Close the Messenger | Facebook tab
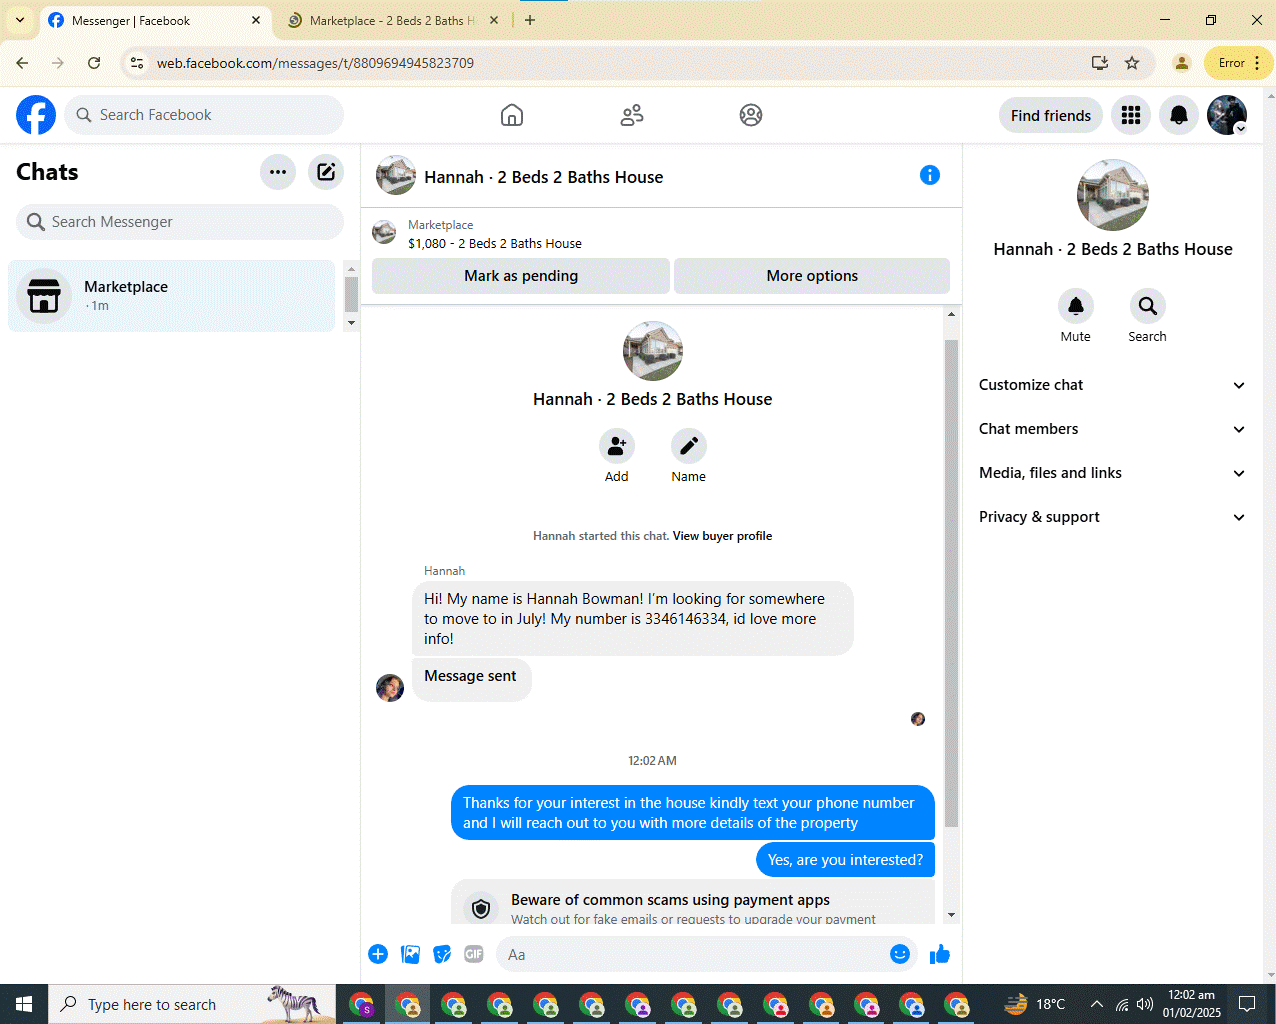The height and width of the screenshot is (1024, 1276). [x=256, y=20]
